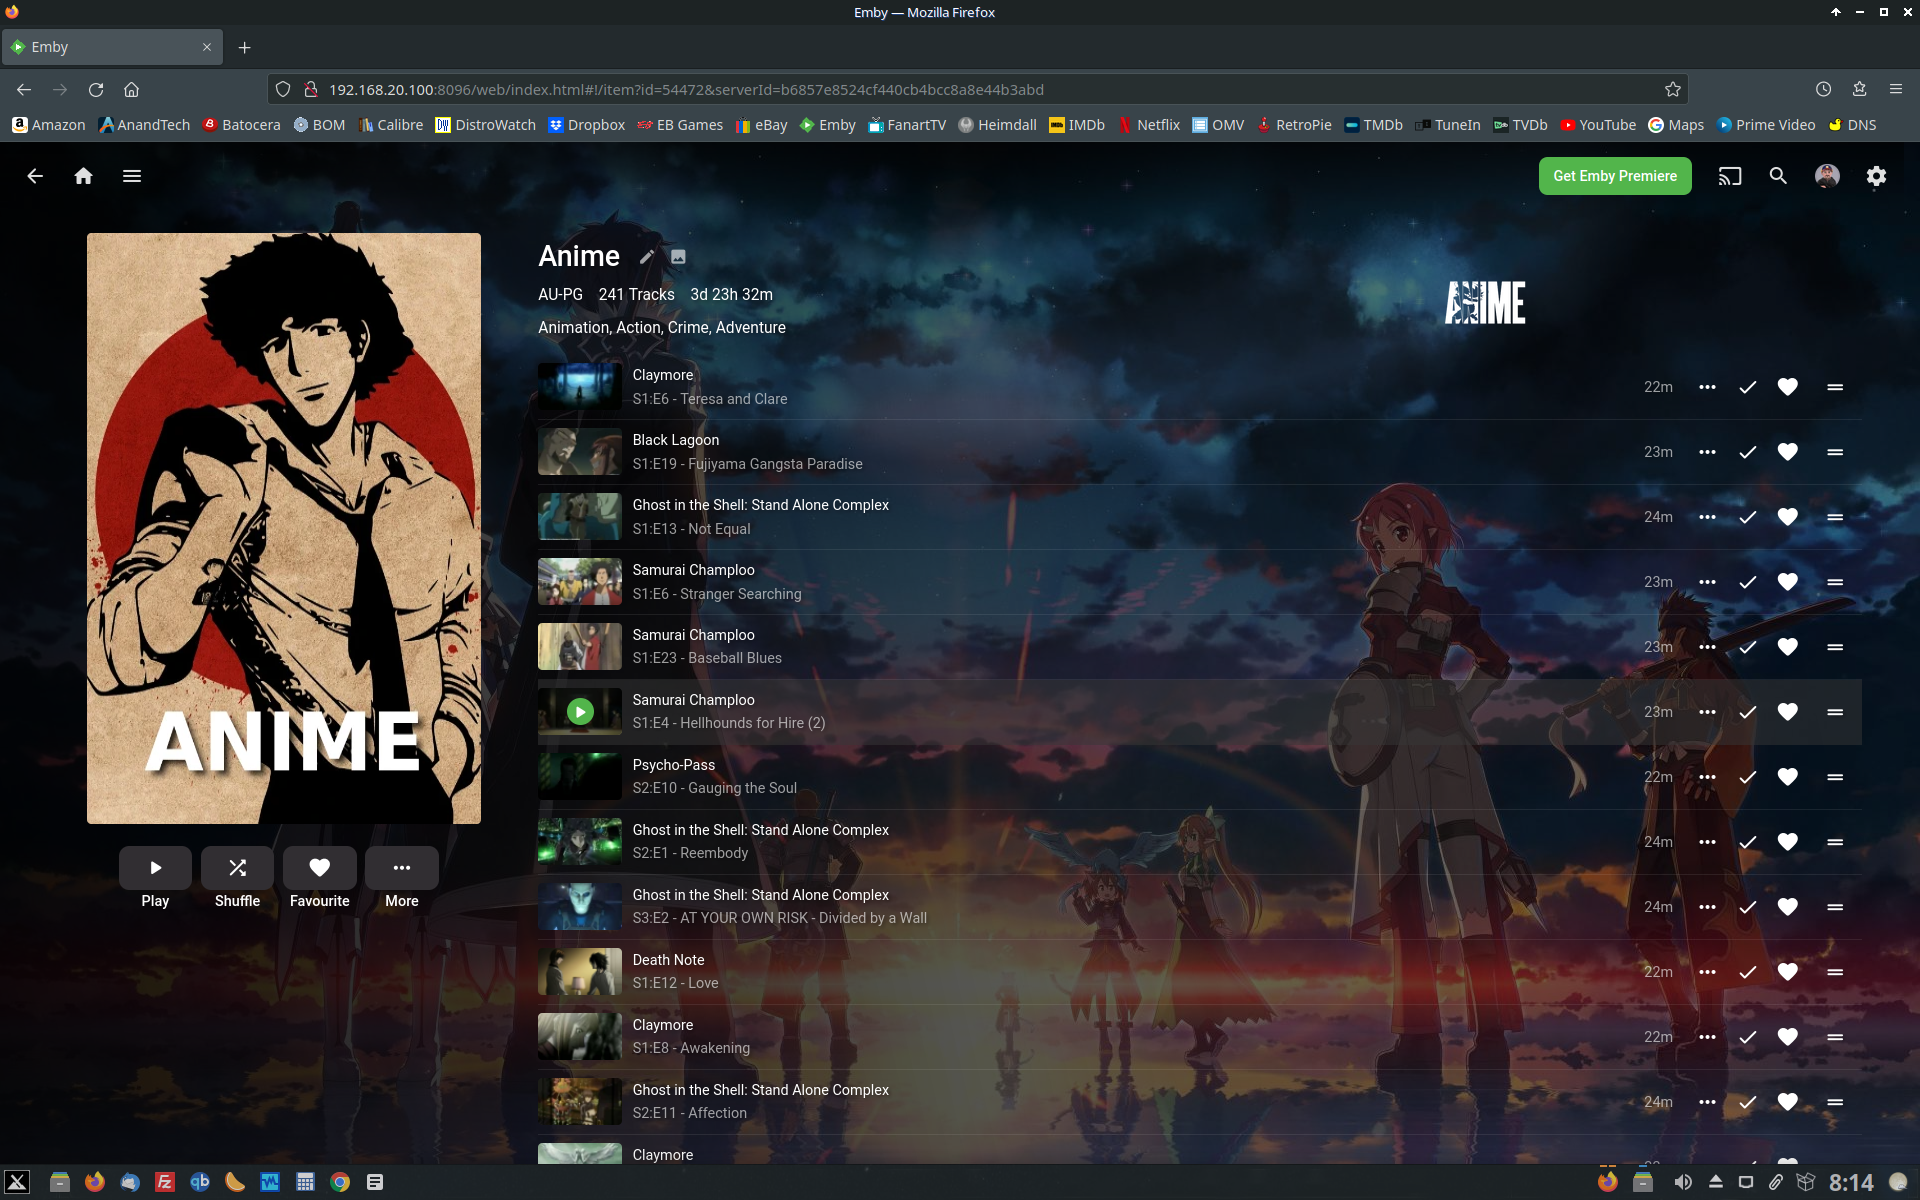
Task: Favourite the Anime playlist
Action: pos(320,868)
